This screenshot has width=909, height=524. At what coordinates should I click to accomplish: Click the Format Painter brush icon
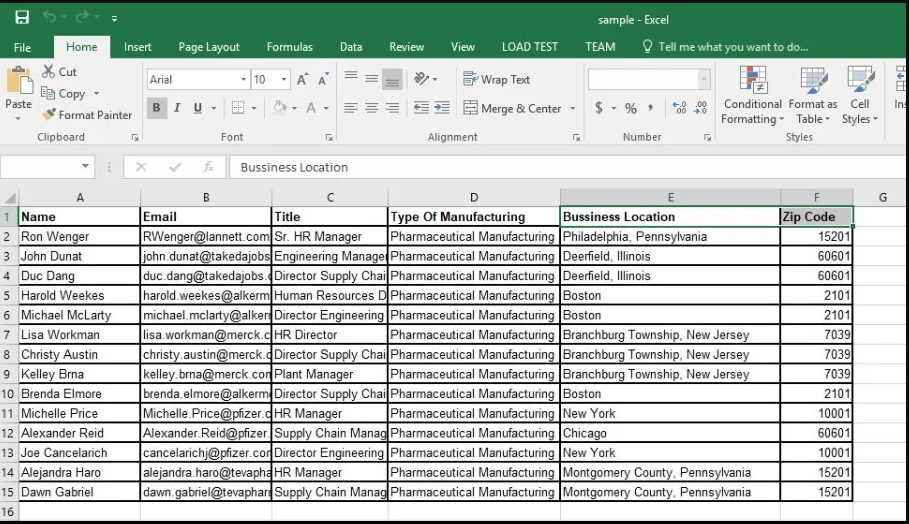(48, 115)
